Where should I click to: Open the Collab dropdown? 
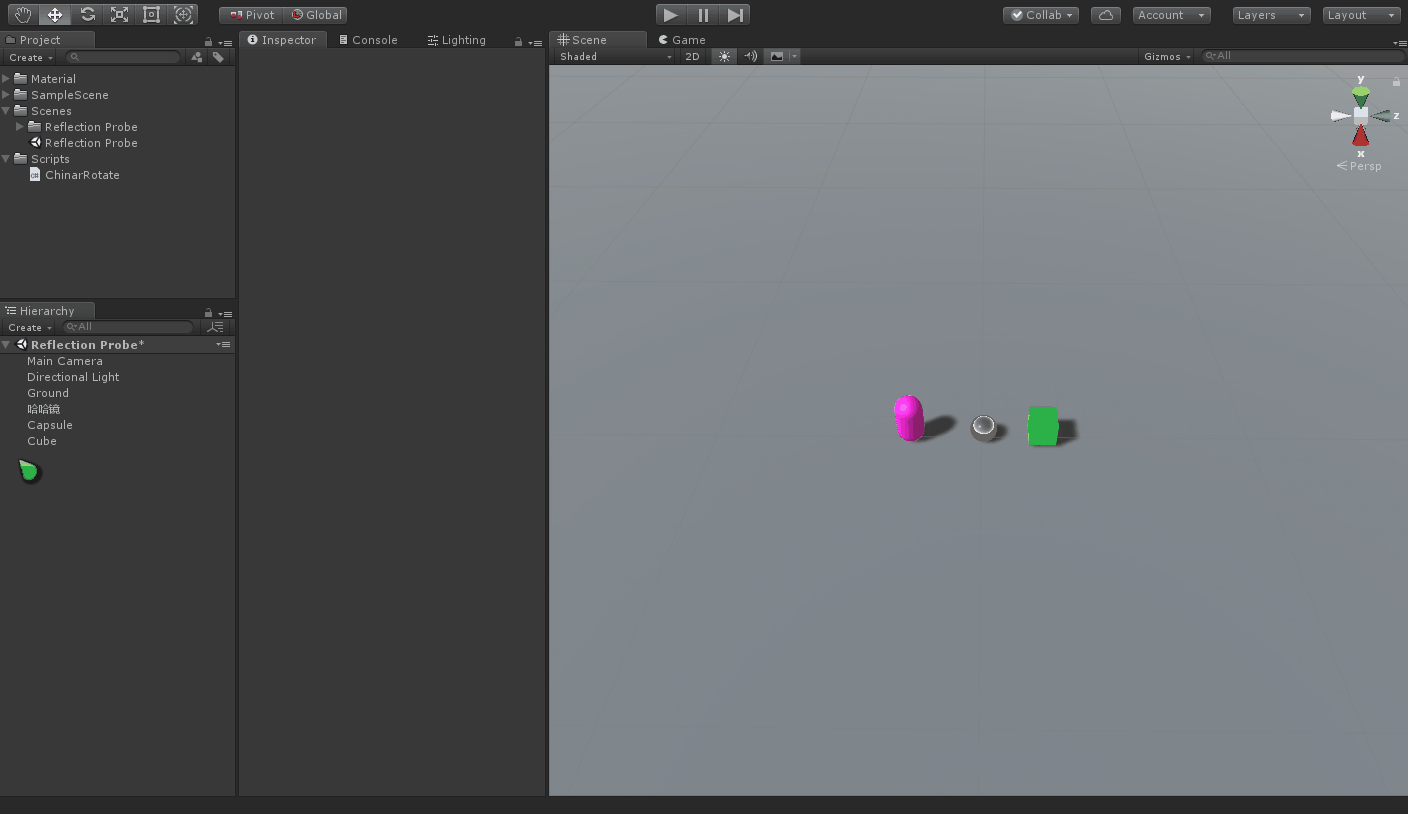[x=1041, y=15]
